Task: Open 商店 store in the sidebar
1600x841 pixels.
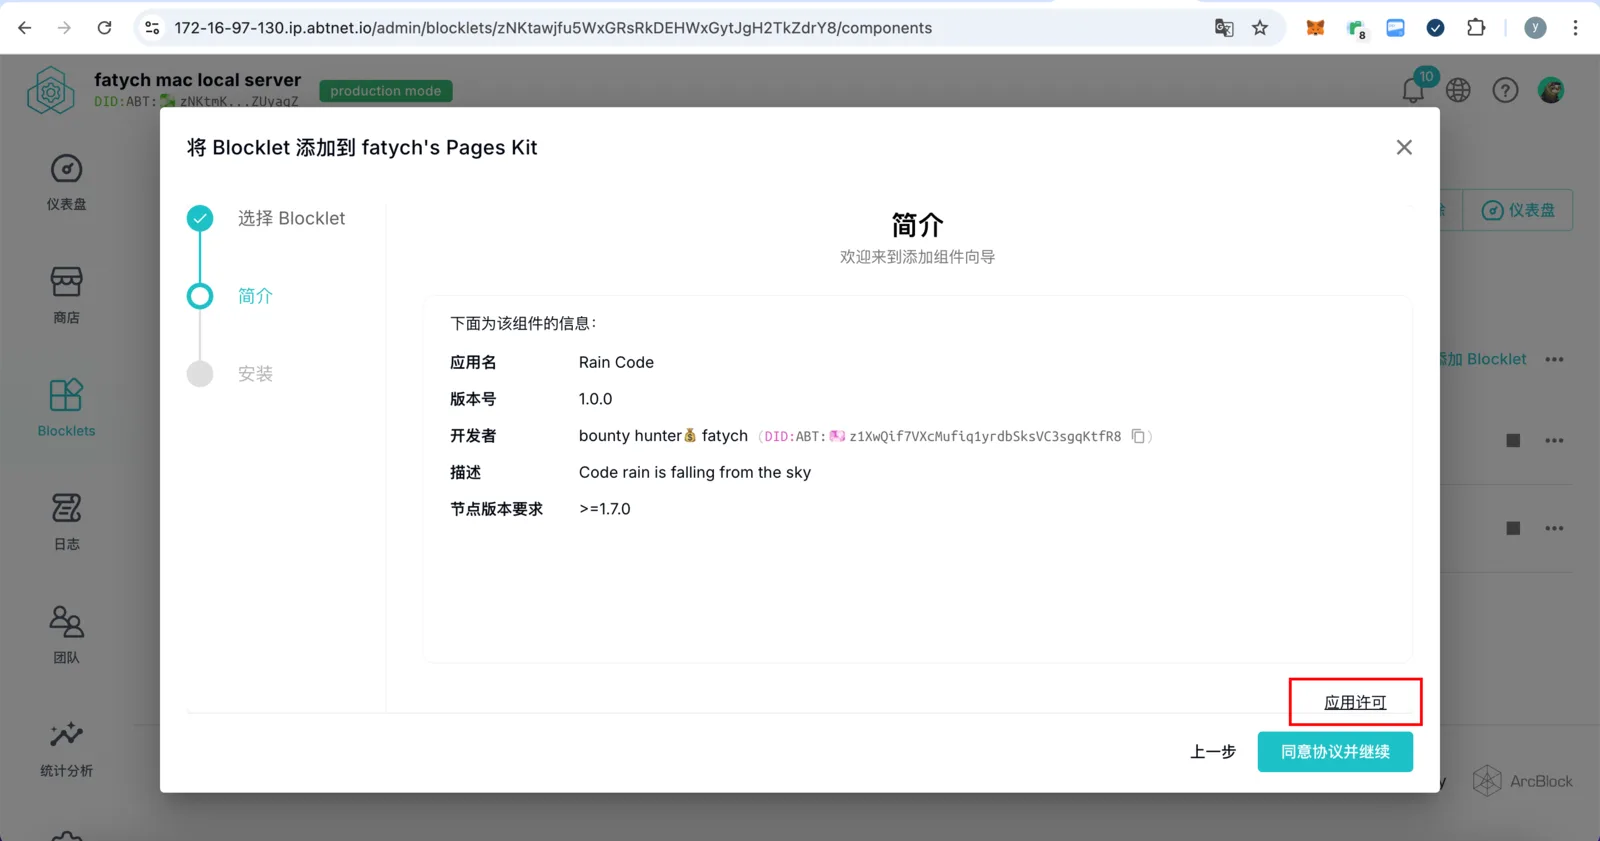Action: pos(66,295)
